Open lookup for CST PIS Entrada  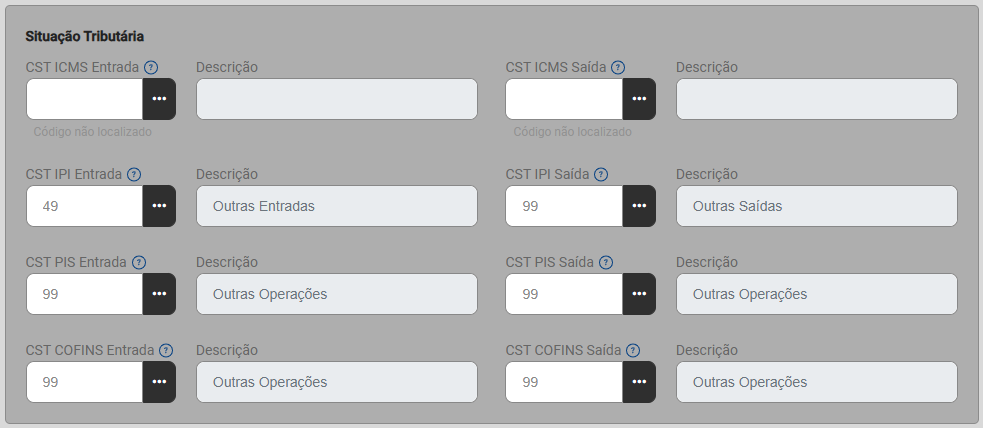(x=159, y=294)
